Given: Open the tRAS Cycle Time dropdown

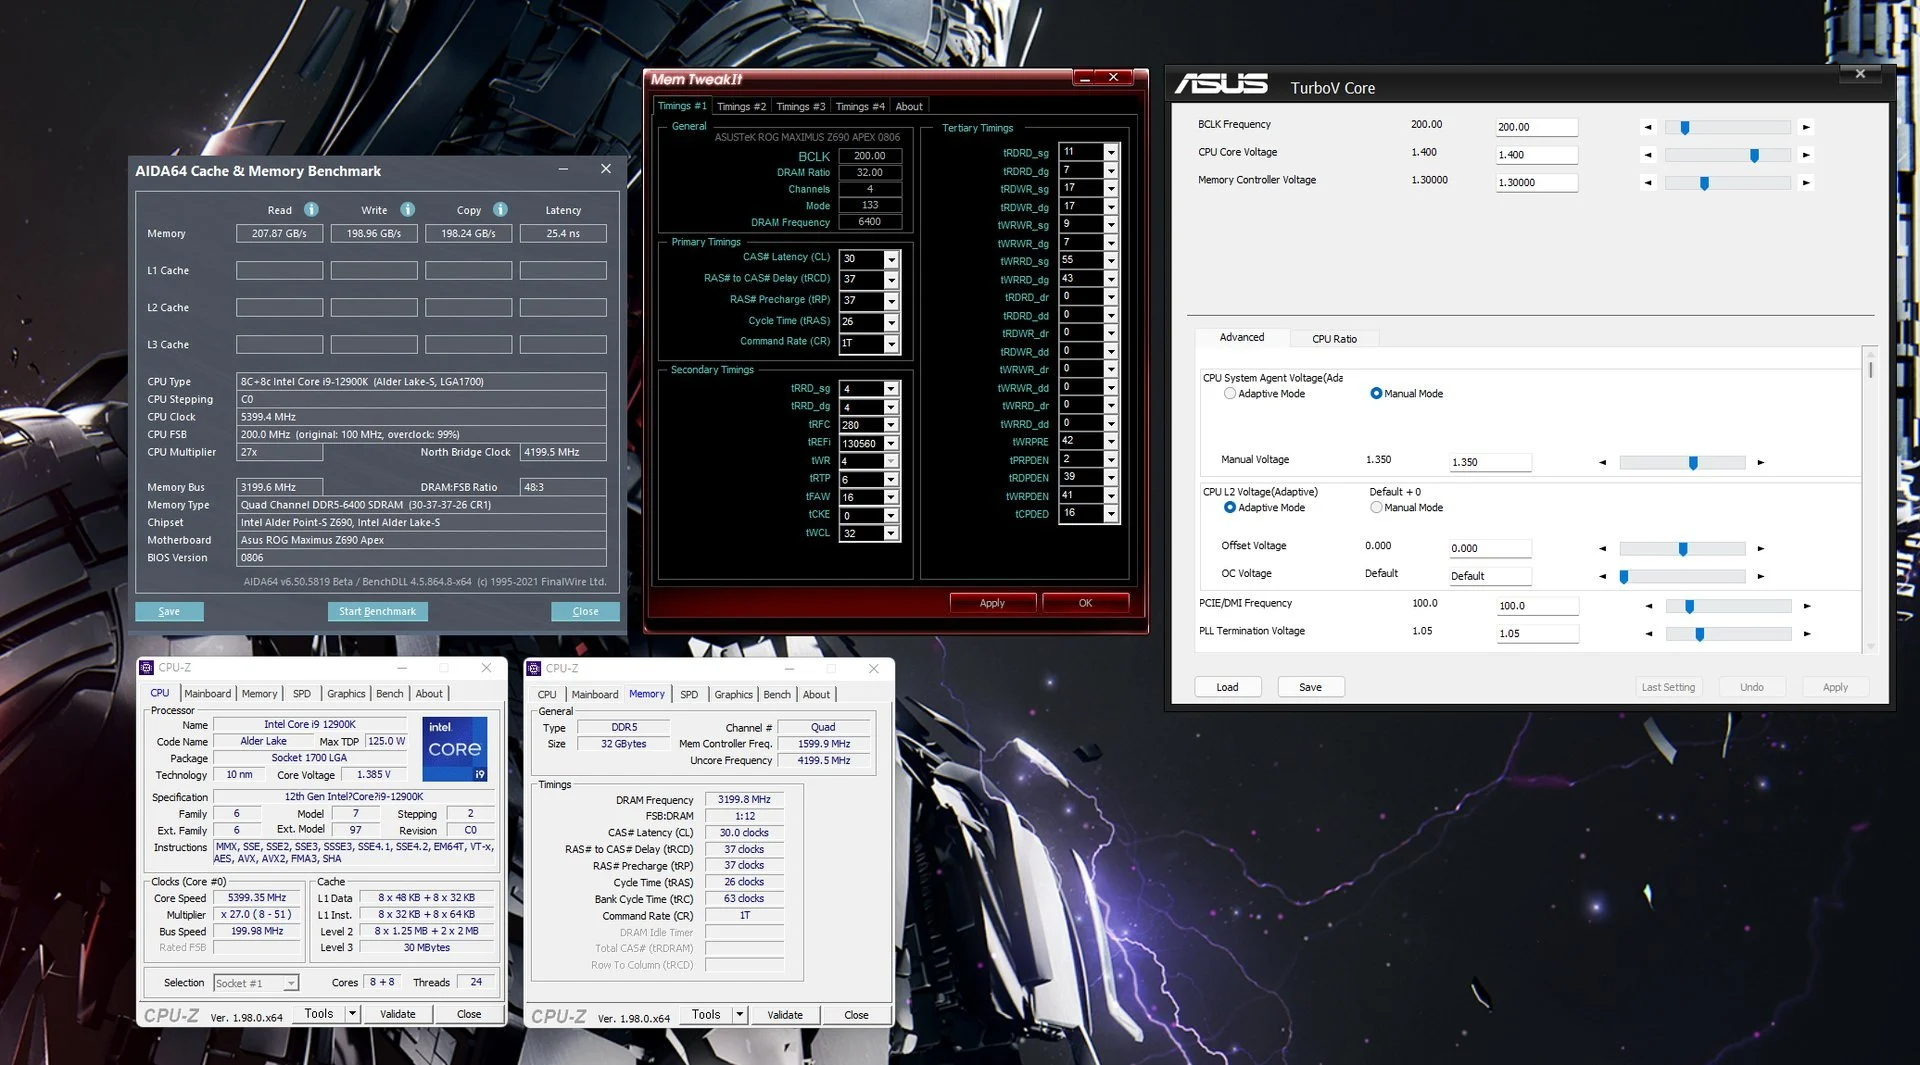Looking at the screenshot, I should (891, 322).
